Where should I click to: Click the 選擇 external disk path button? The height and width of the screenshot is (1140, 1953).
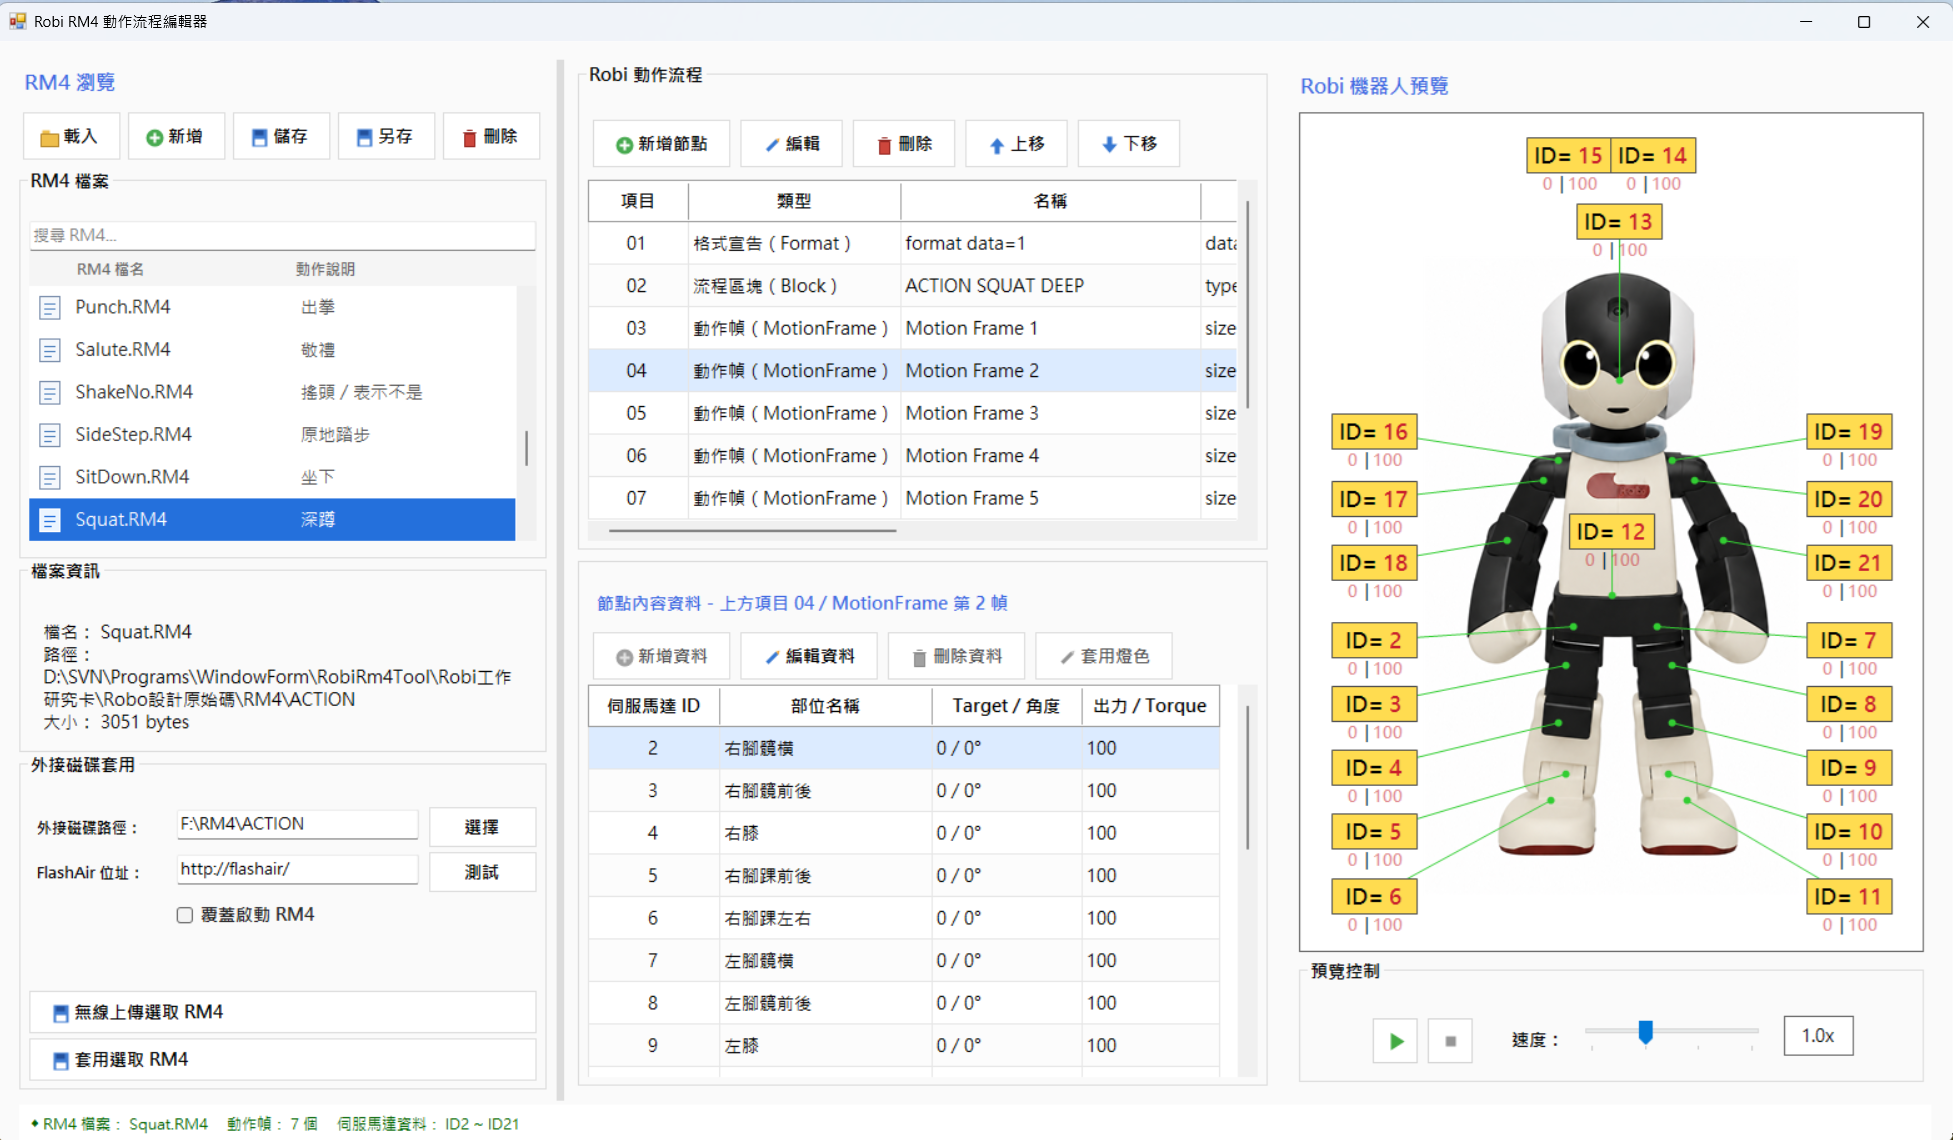(482, 827)
